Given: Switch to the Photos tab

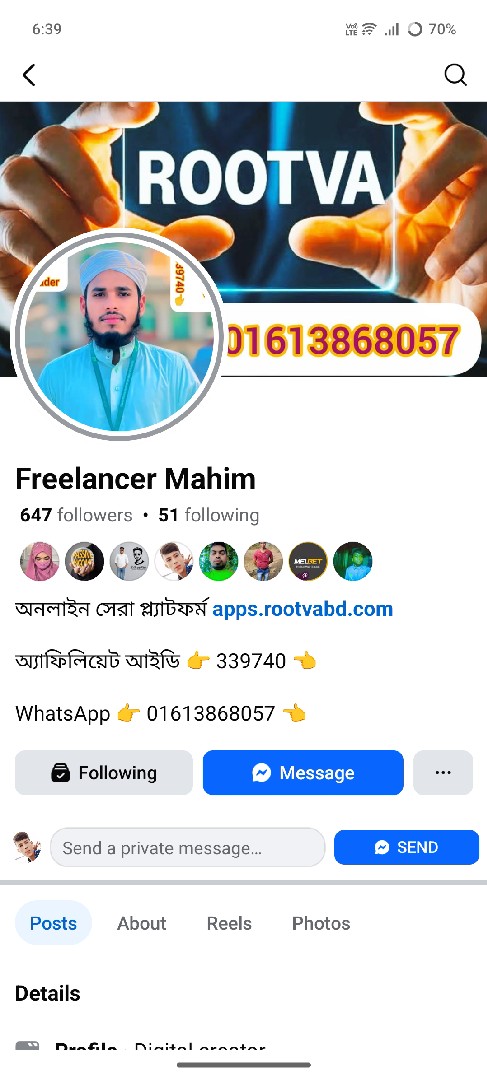Looking at the screenshot, I should 321,923.
